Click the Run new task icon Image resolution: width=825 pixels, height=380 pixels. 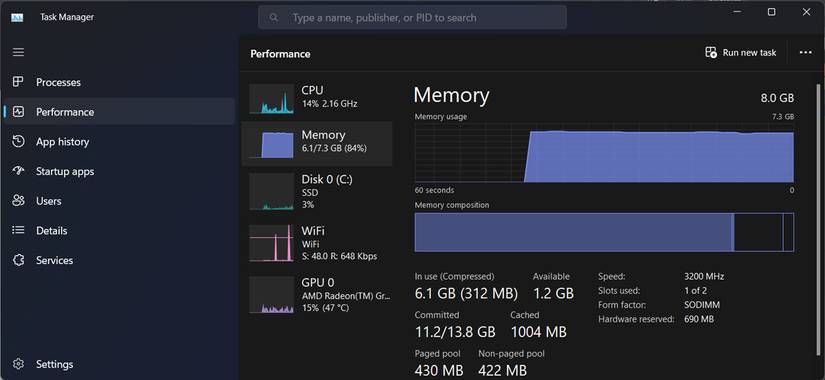pyautogui.click(x=711, y=53)
